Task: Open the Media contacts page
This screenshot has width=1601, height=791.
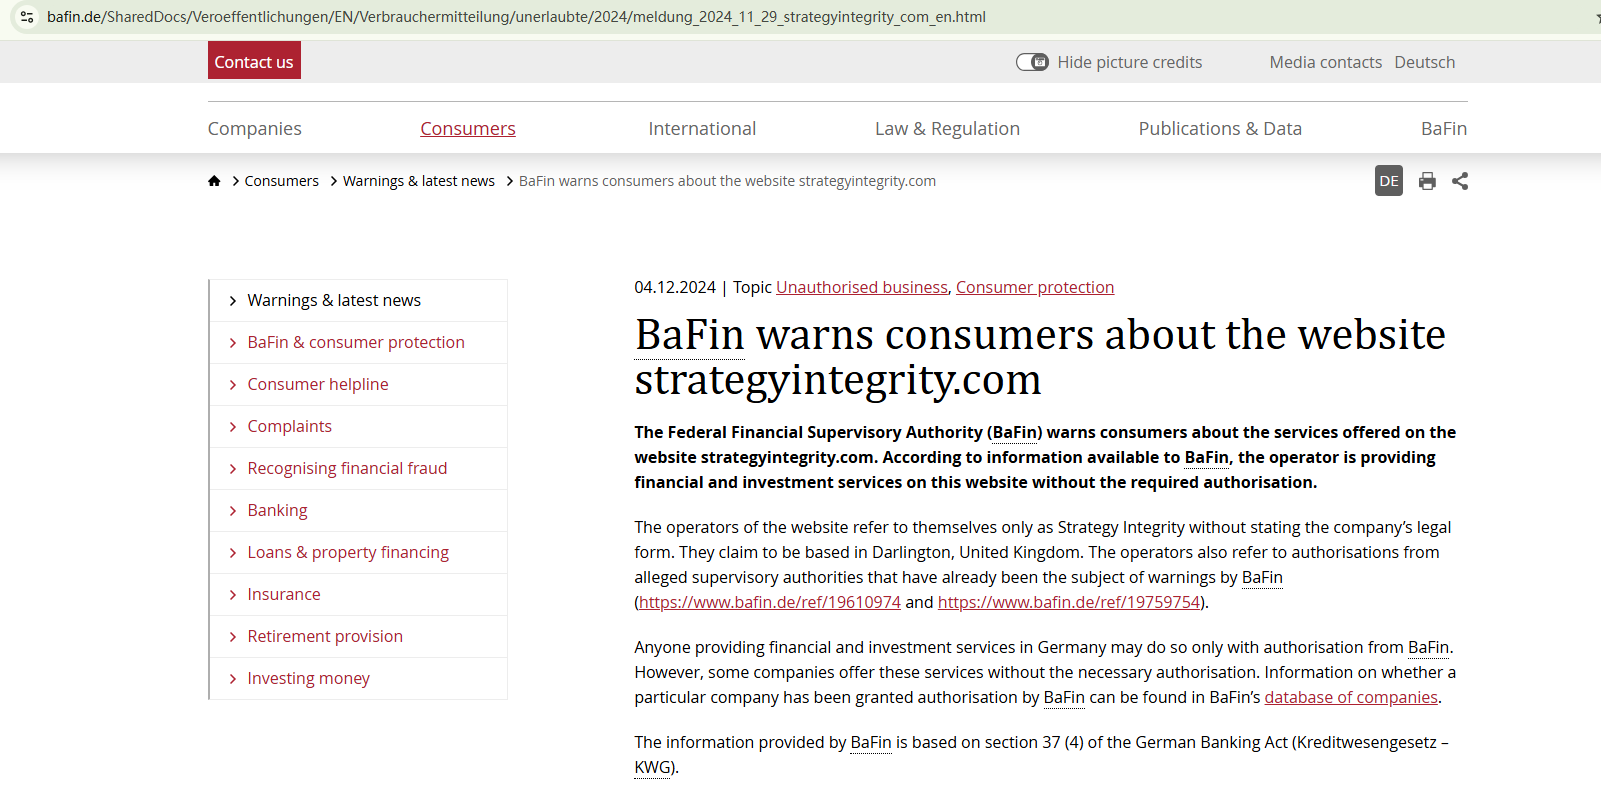Action: coord(1325,62)
